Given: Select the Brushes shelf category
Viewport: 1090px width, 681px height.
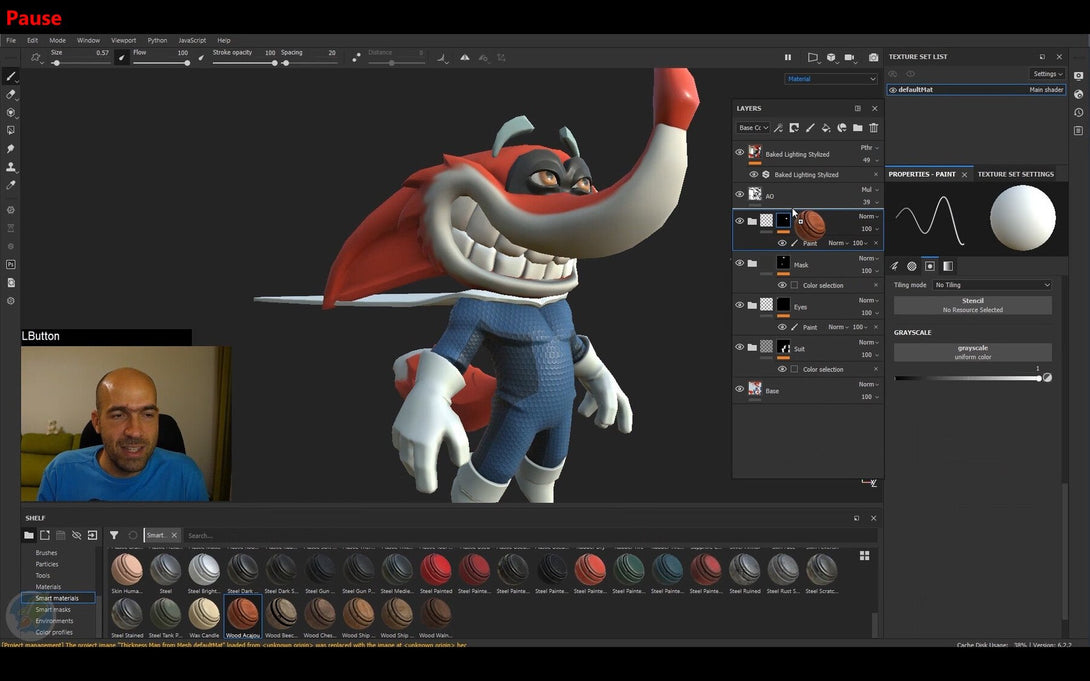Looking at the screenshot, I should pyautogui.click(x=46, y=553).
